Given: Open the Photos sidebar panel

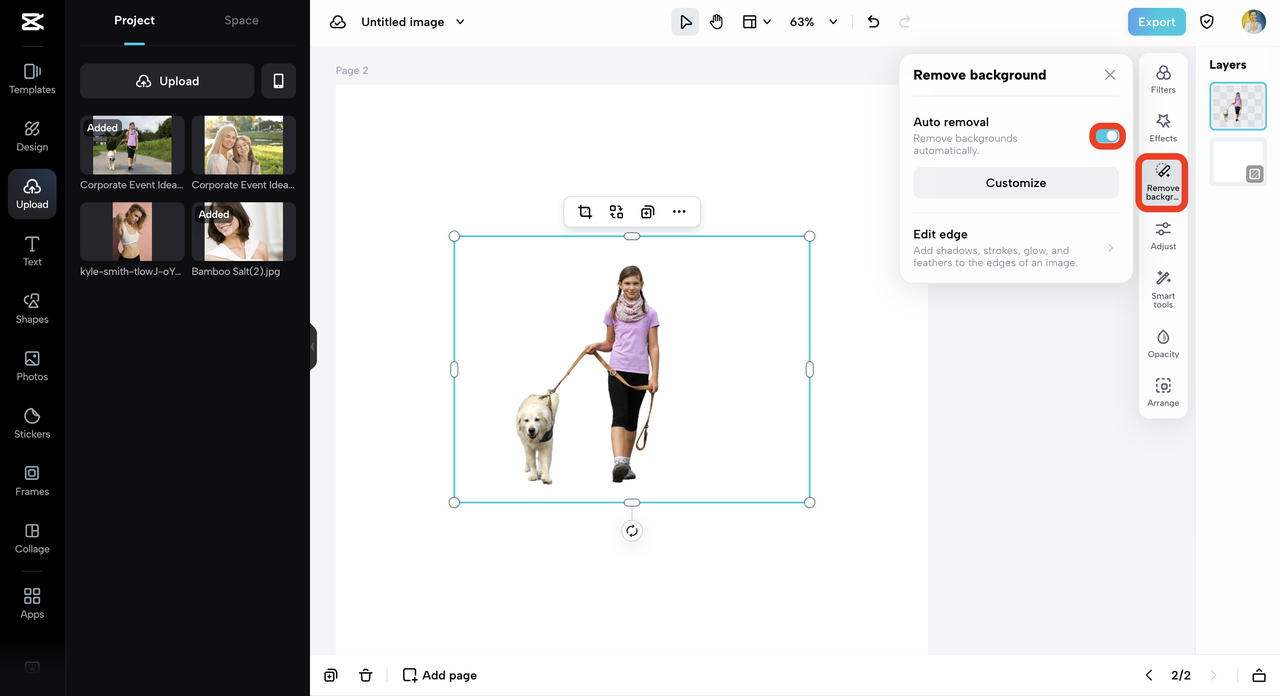Looking at the screenshot, I should [x=32, y=366].
